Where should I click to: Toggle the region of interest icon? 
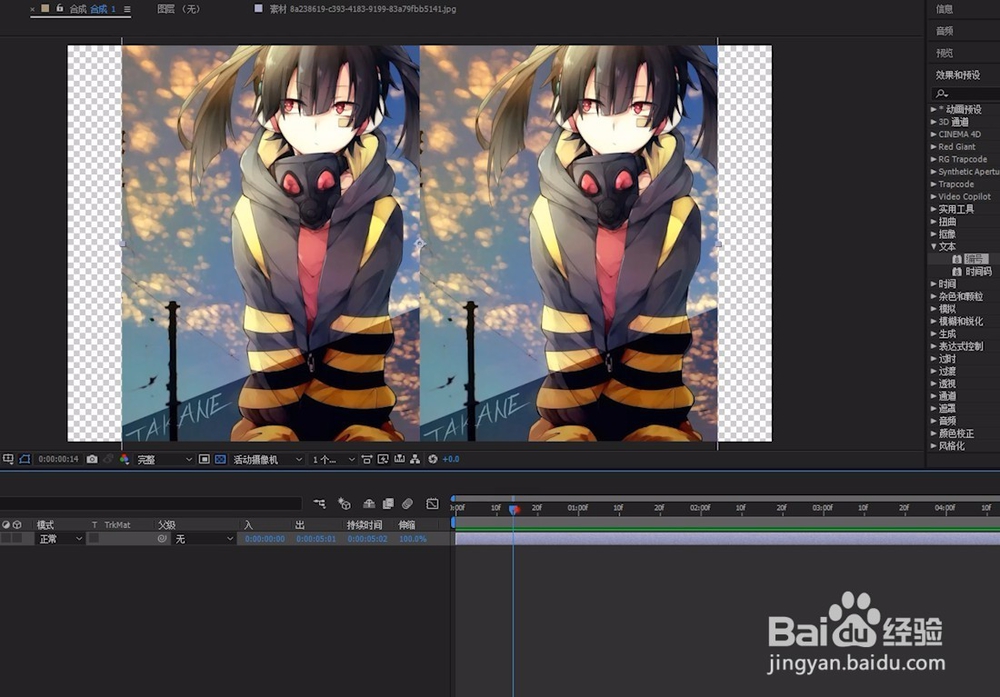pos(204,459)
